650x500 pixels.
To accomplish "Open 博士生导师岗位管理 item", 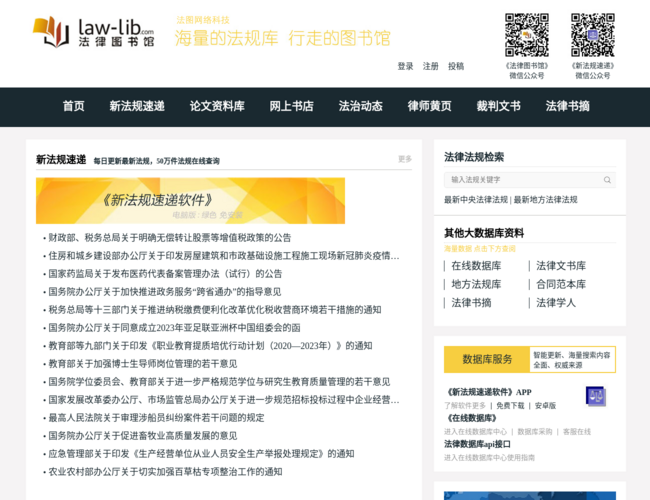I will click(x=143, y=364).
